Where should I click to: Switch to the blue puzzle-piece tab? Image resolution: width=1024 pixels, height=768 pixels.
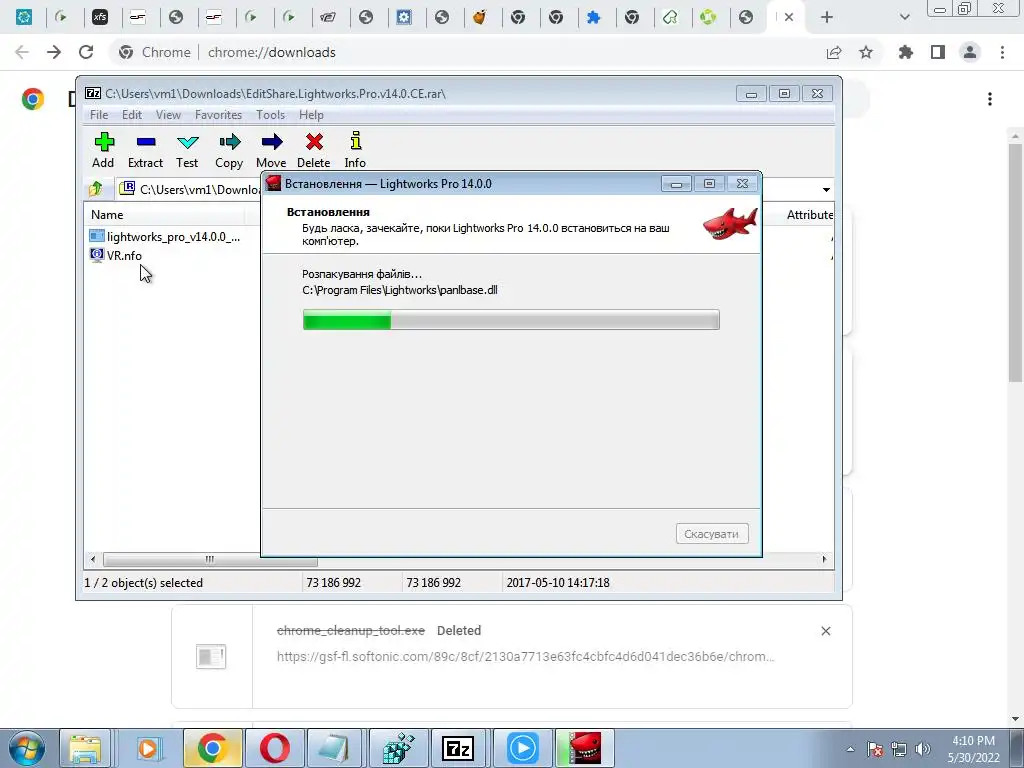(x=594, y=17)
